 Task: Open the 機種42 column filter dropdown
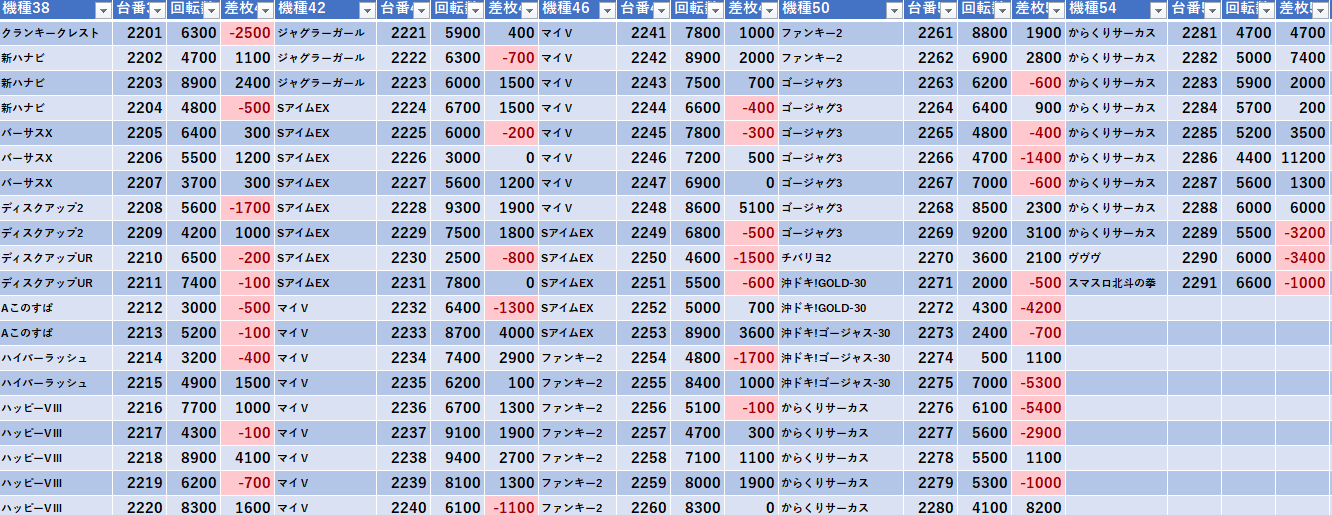(x=367, y=10)
